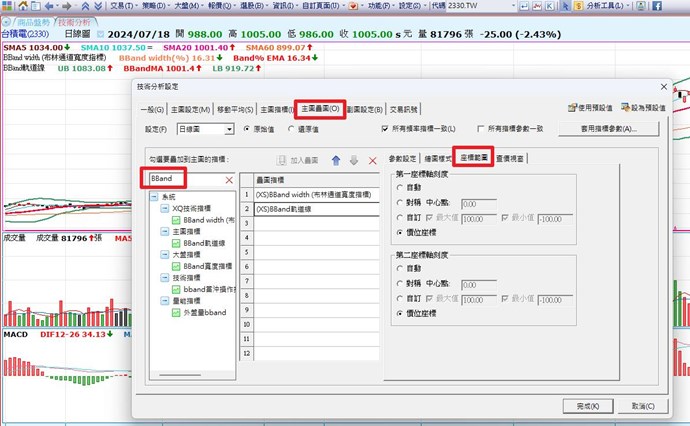690x426 pixels.
Task: Click the 完成 button
Action: pos(581,405)
